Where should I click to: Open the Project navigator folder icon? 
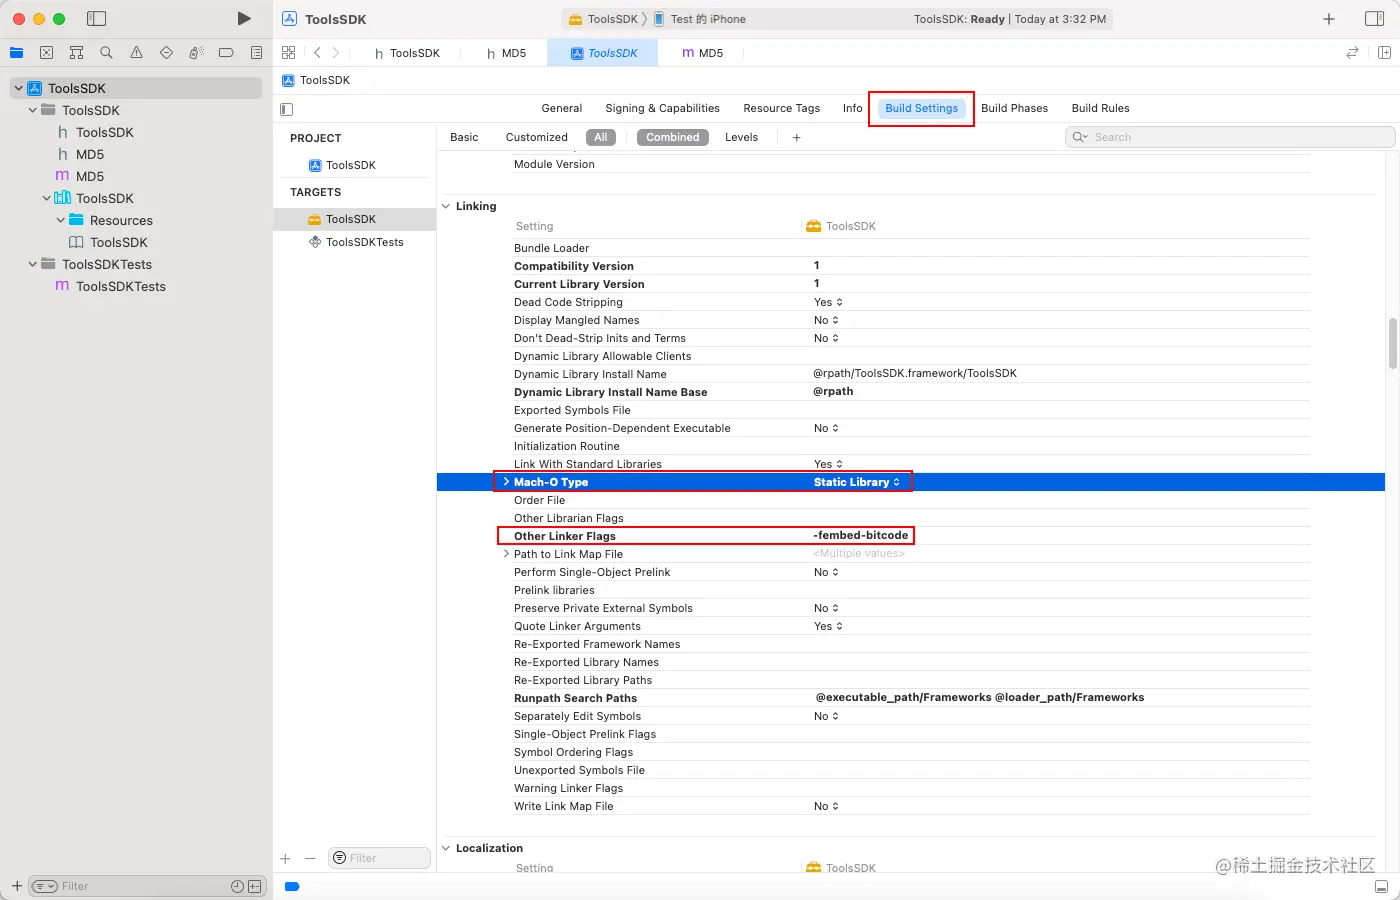click(17, 53)
